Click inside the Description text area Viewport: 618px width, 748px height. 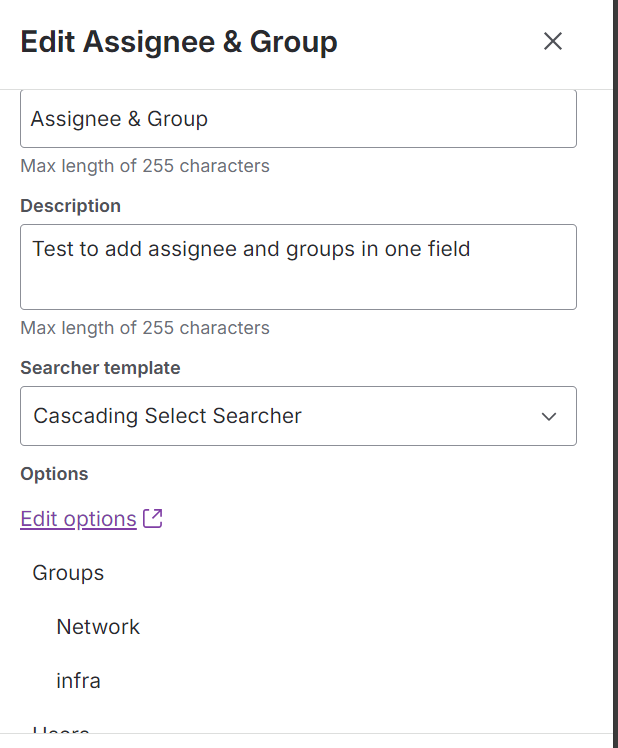pos(298,280)
